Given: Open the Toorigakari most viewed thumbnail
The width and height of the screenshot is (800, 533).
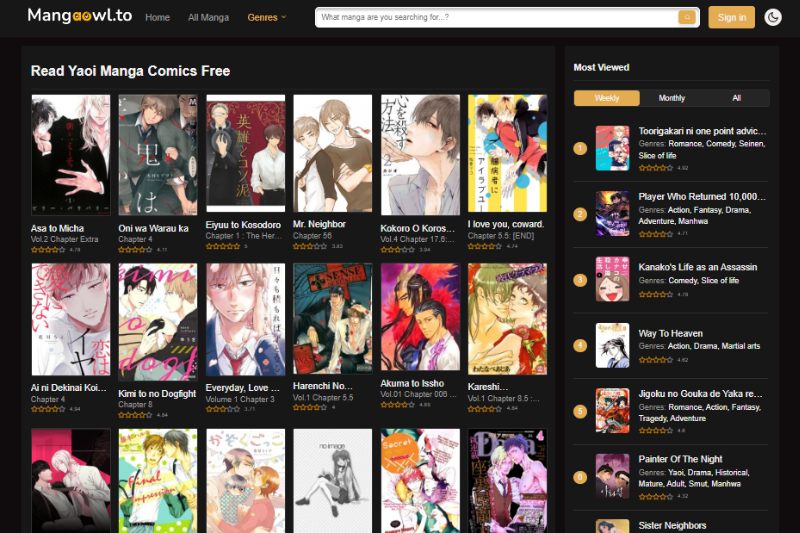Looking at the screenshot, I should point(612,148).
